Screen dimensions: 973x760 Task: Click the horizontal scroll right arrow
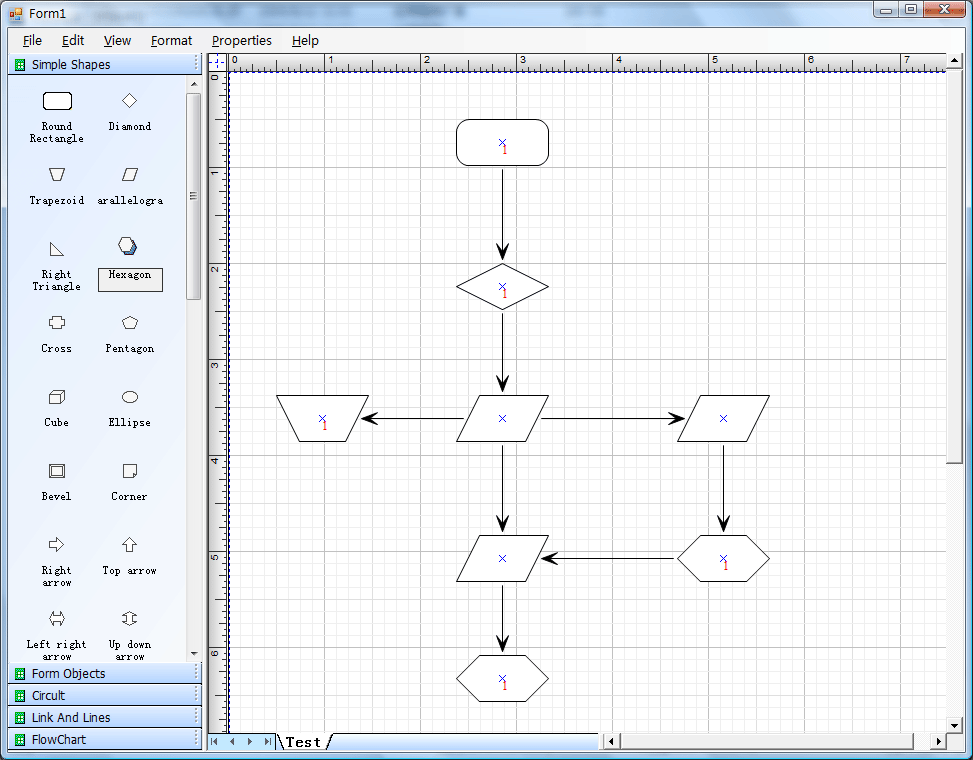tap(938, 741)
